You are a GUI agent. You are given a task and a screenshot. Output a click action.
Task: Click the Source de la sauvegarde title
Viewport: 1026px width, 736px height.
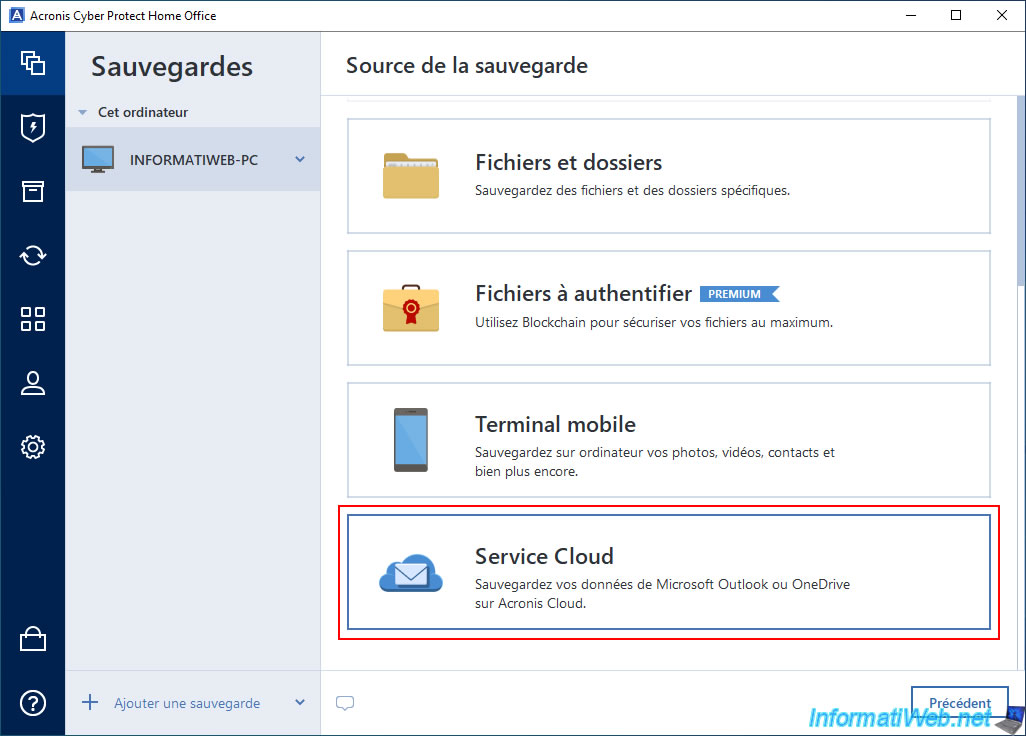(x=467, y=65)
